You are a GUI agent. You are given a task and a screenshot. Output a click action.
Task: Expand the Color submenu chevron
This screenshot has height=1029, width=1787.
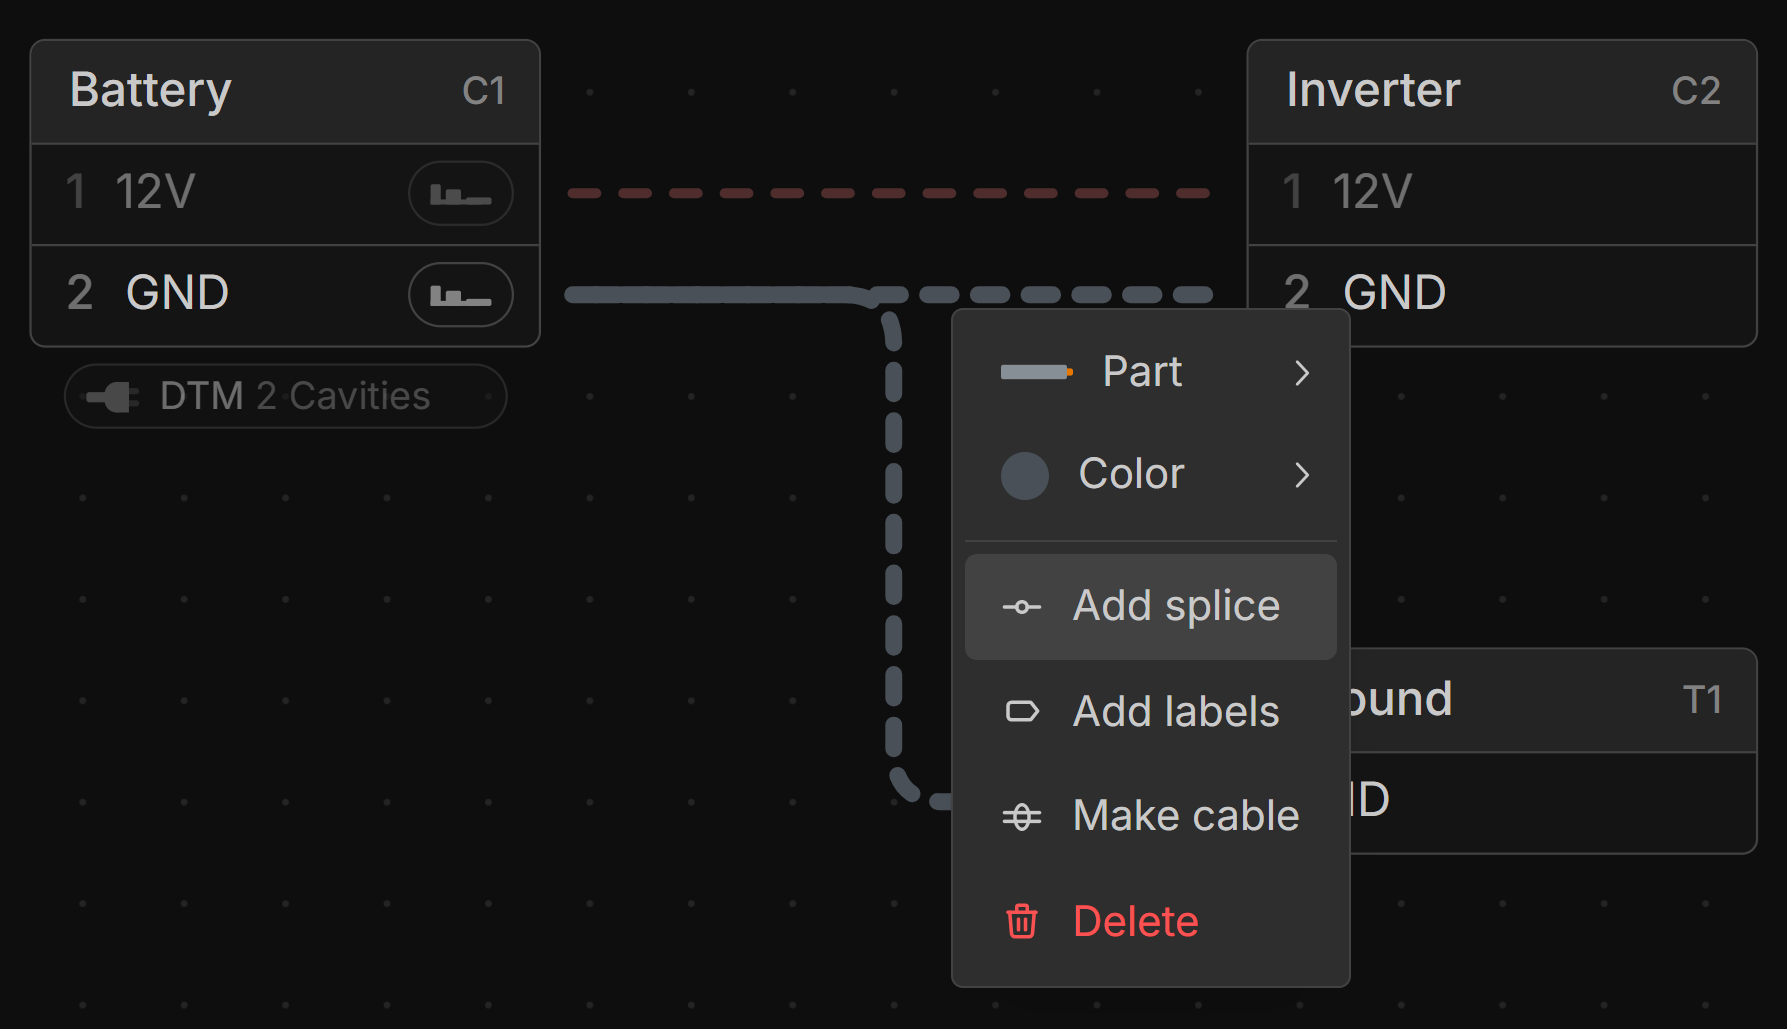[x=1301, y=475]
